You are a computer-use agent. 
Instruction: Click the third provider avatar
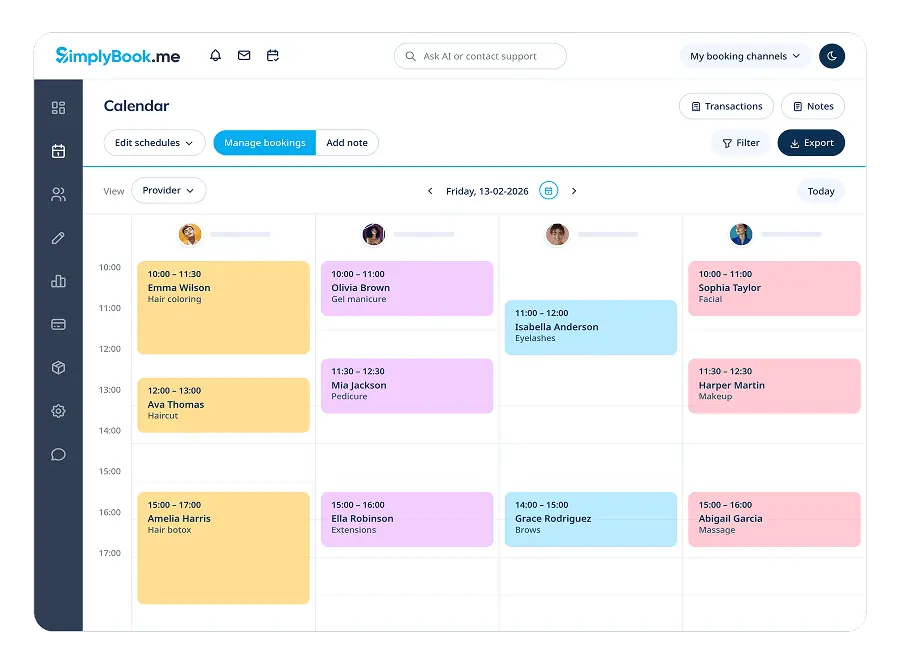point(557,234)
